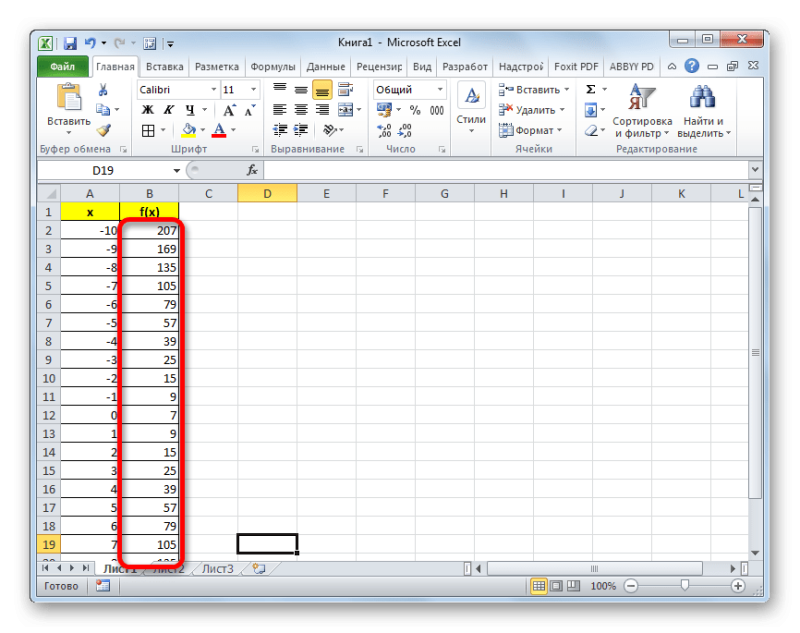800x633 pixels.
Task: Decrease decimal places
Action: (405, 131)
